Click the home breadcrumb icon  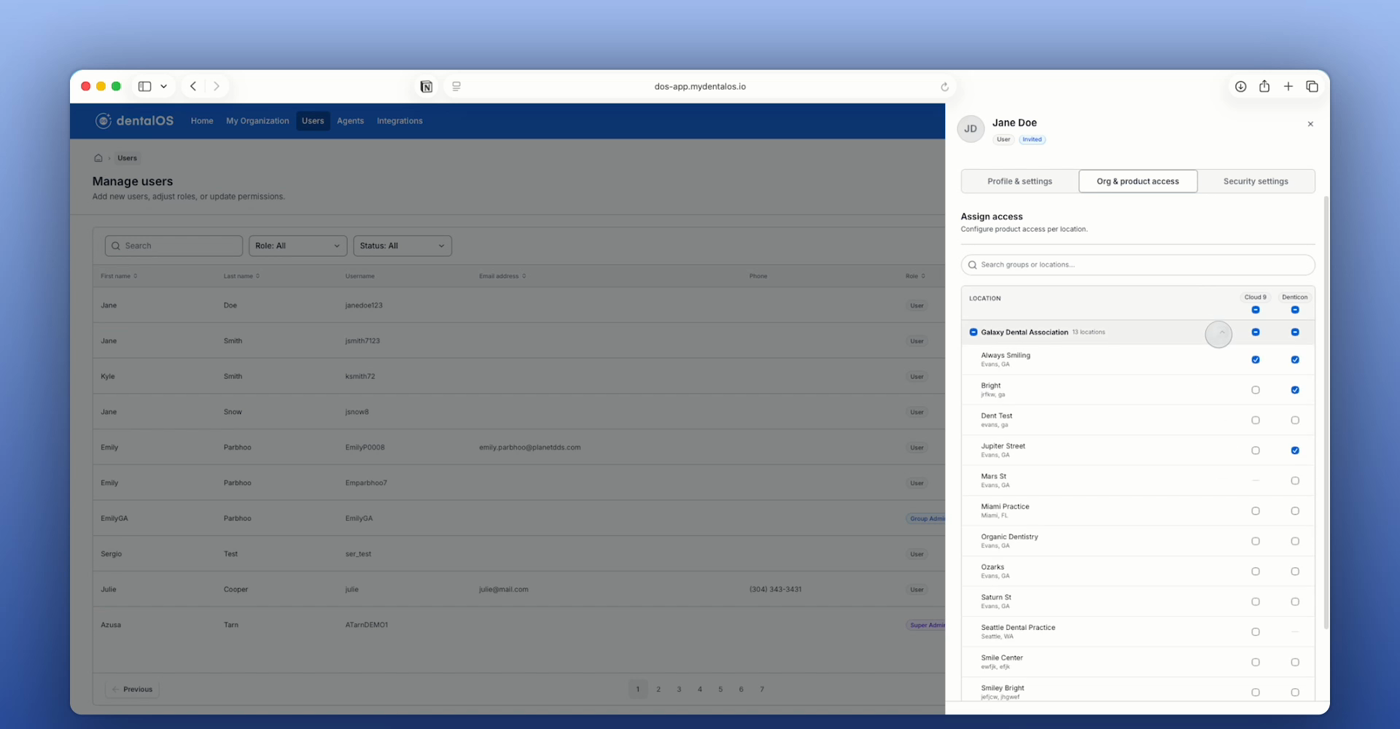click(x=98, y=158)
